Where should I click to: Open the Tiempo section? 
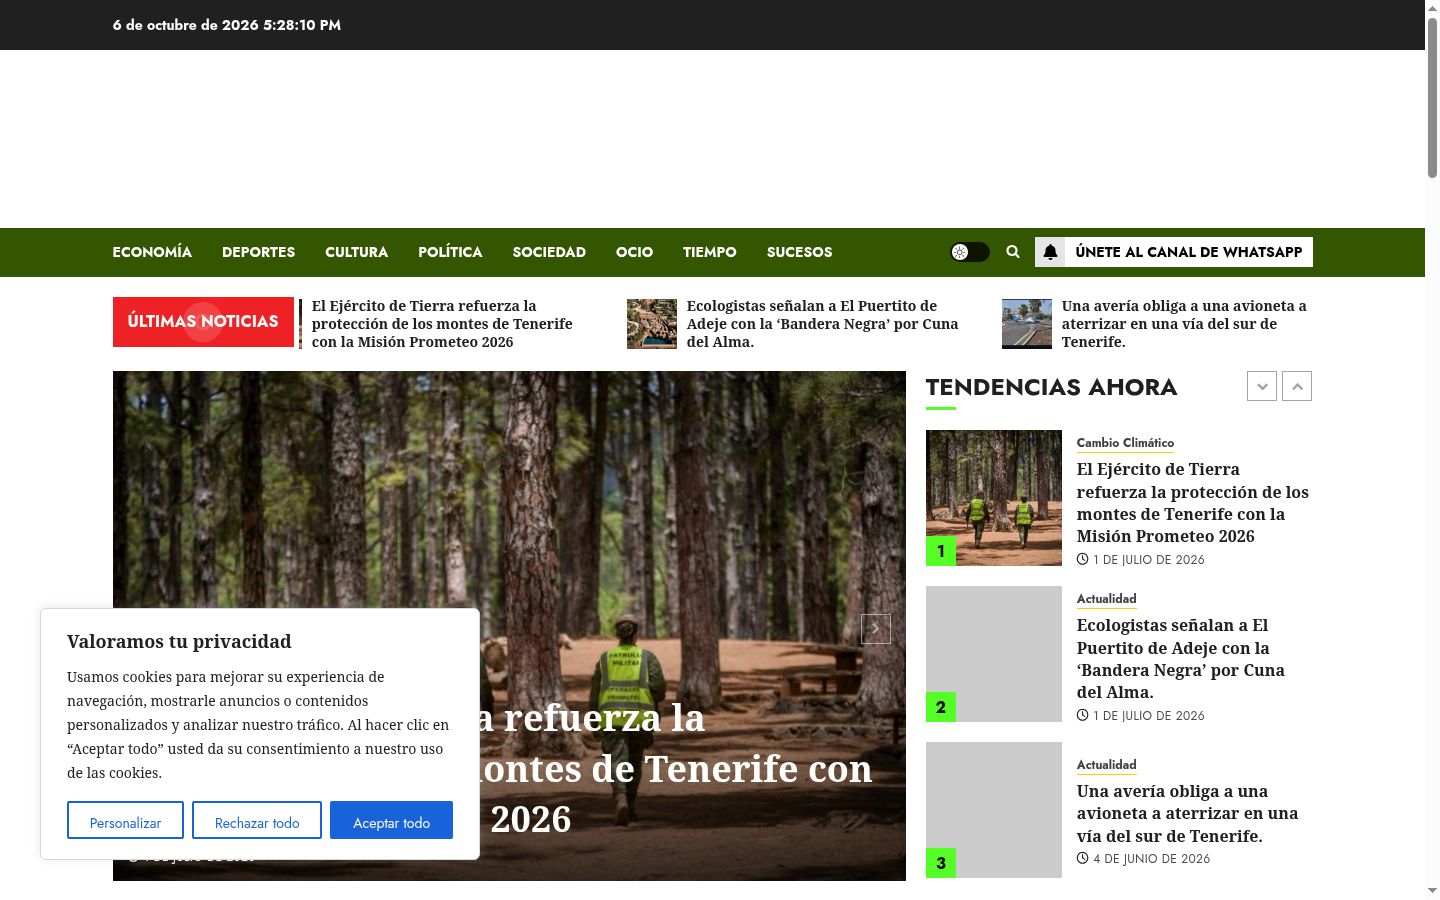[709, 252]
